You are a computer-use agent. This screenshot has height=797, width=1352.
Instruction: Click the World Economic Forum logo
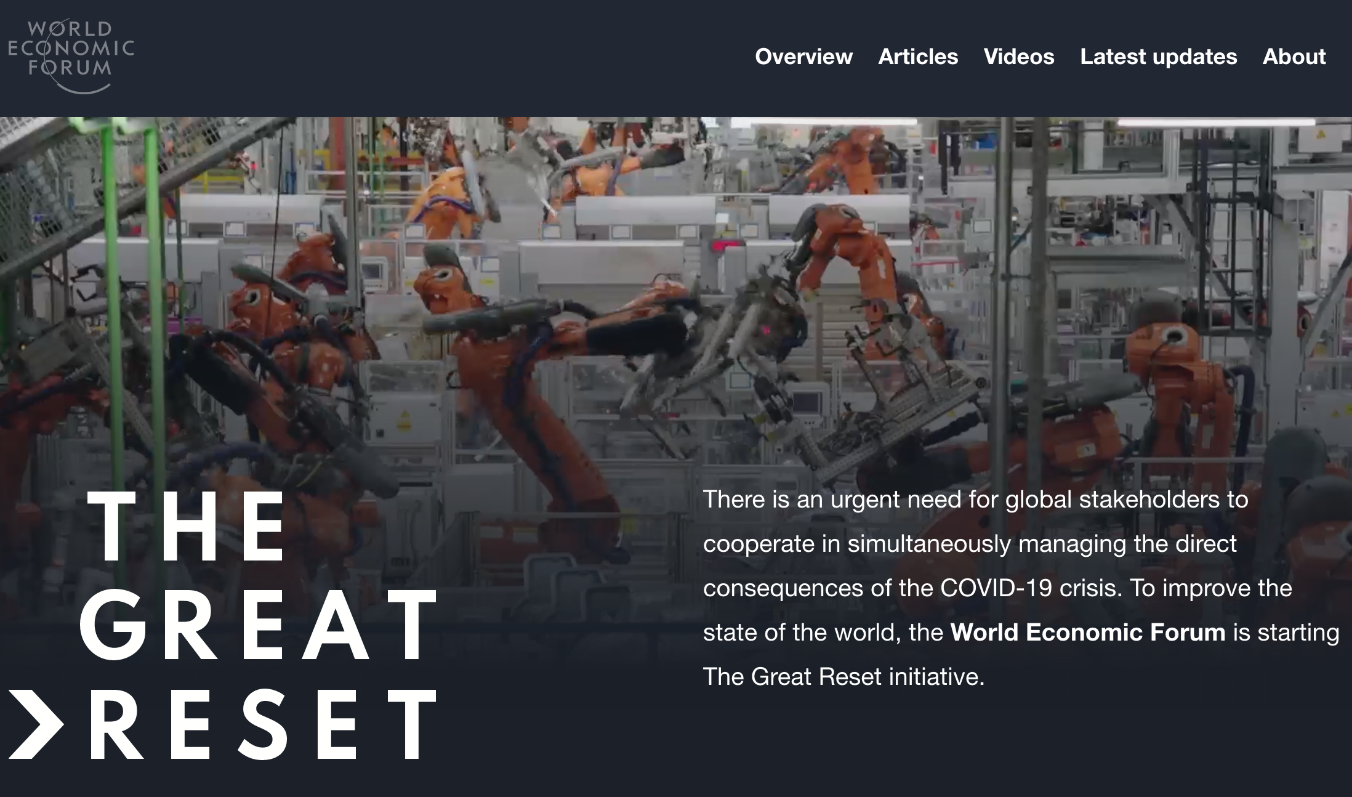(x=71, y=56)
